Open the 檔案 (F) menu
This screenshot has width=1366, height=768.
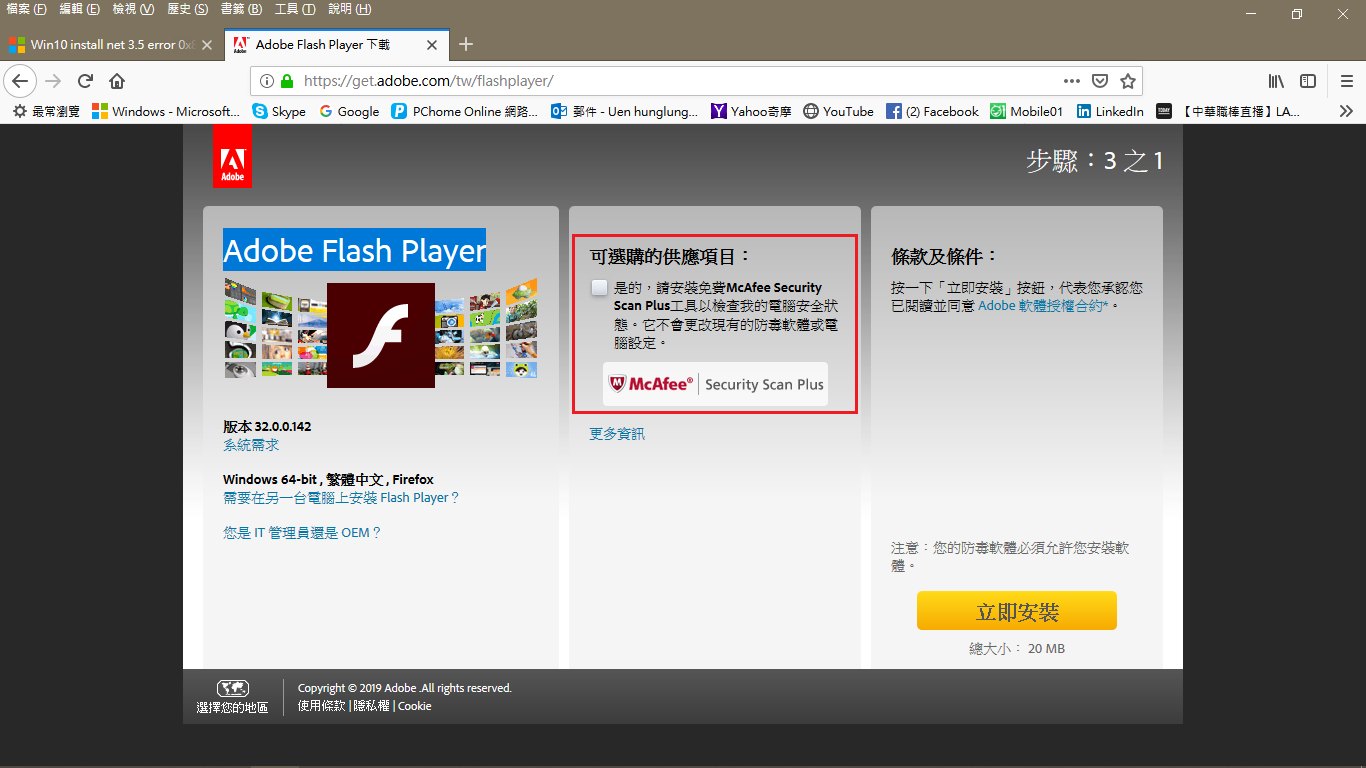point(27,9)
